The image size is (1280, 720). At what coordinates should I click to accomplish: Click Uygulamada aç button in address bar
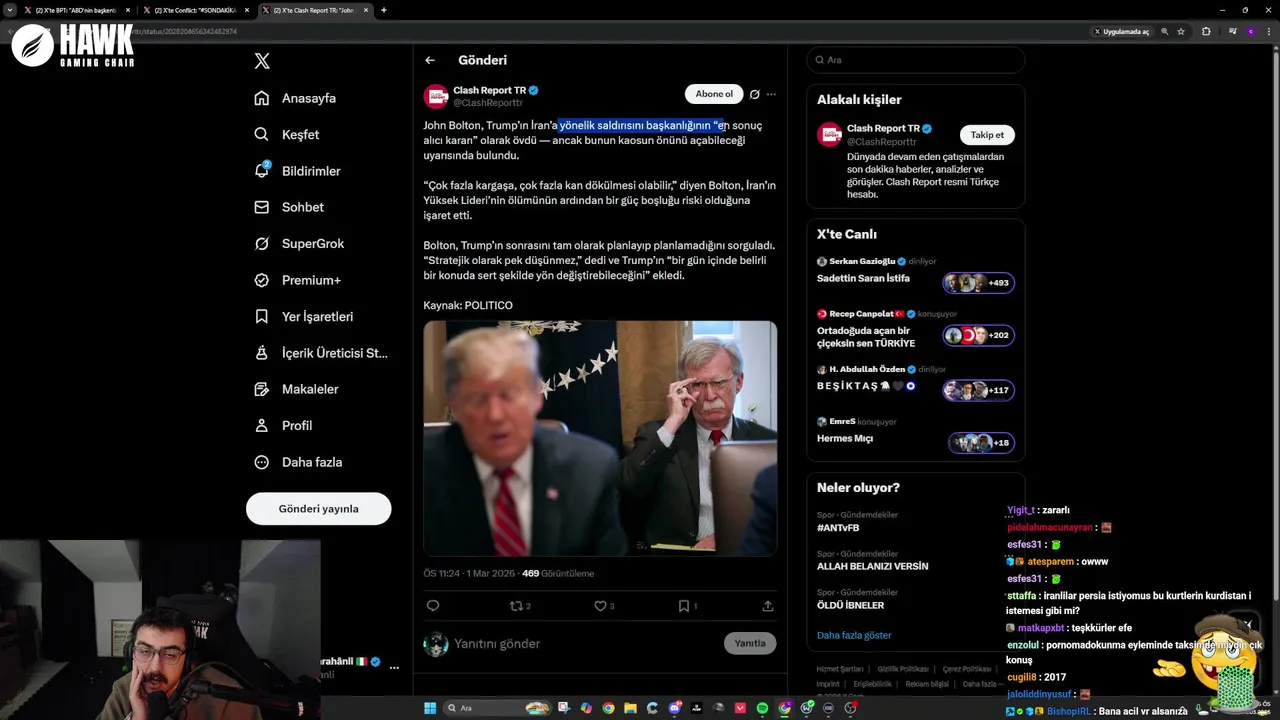tap(1121, 31)
